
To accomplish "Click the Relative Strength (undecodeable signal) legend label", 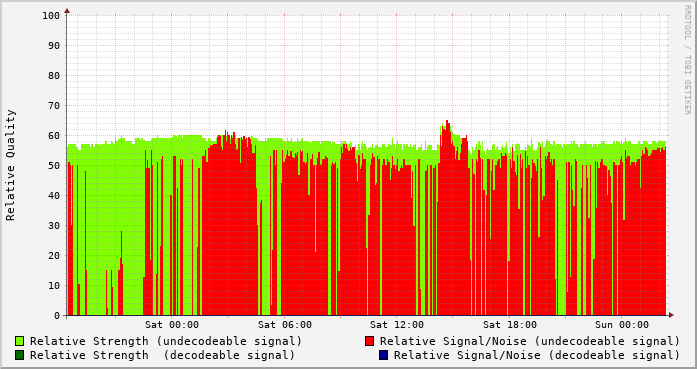I will coord(166,341).
